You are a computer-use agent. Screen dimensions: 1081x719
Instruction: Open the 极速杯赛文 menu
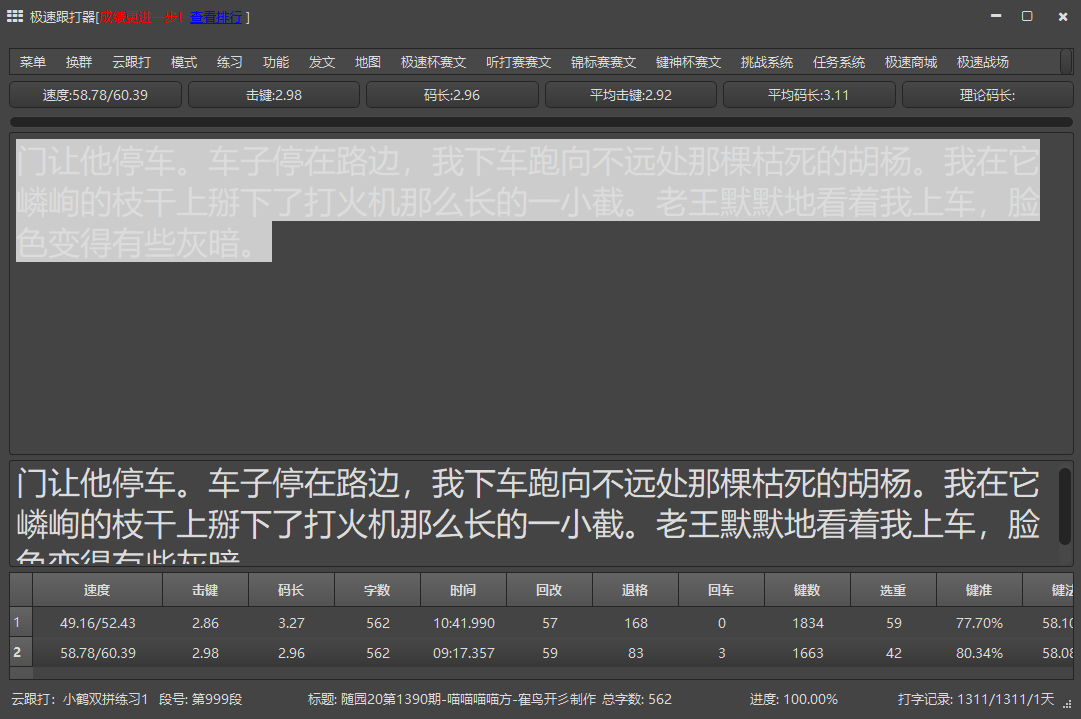[433, 62]
